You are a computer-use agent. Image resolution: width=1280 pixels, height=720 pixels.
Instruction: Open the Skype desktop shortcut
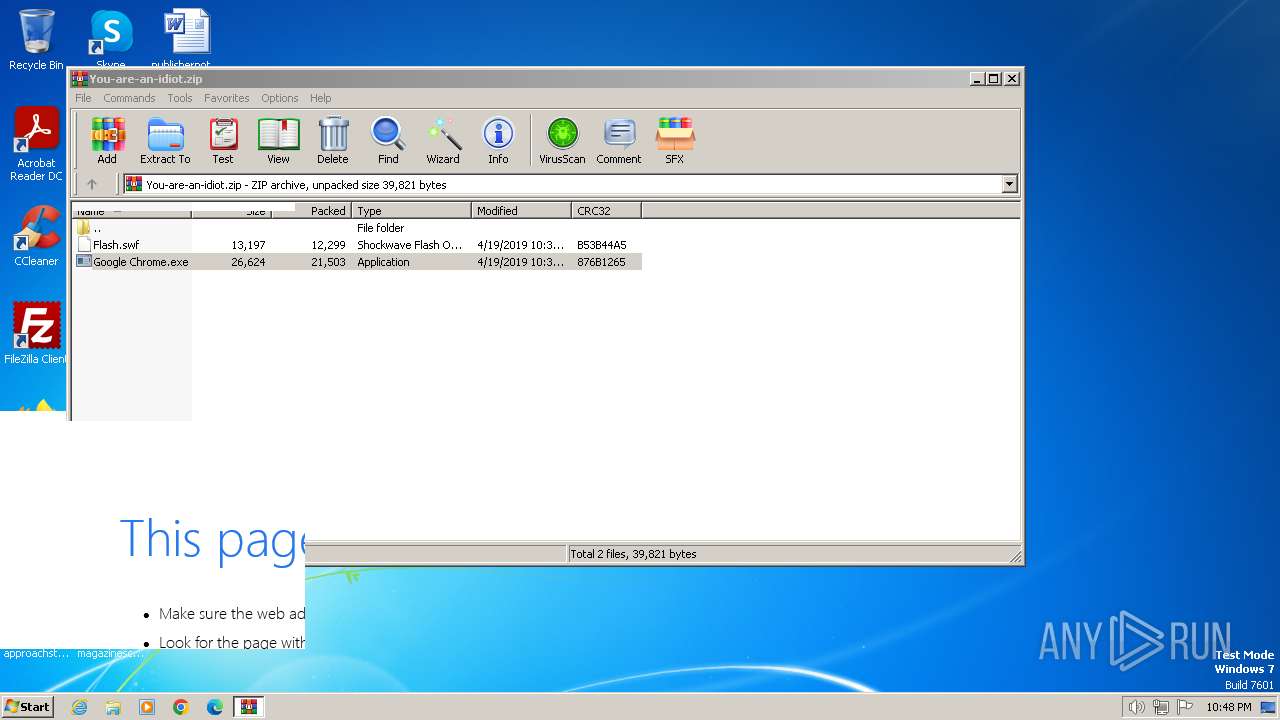coord(110,40)
